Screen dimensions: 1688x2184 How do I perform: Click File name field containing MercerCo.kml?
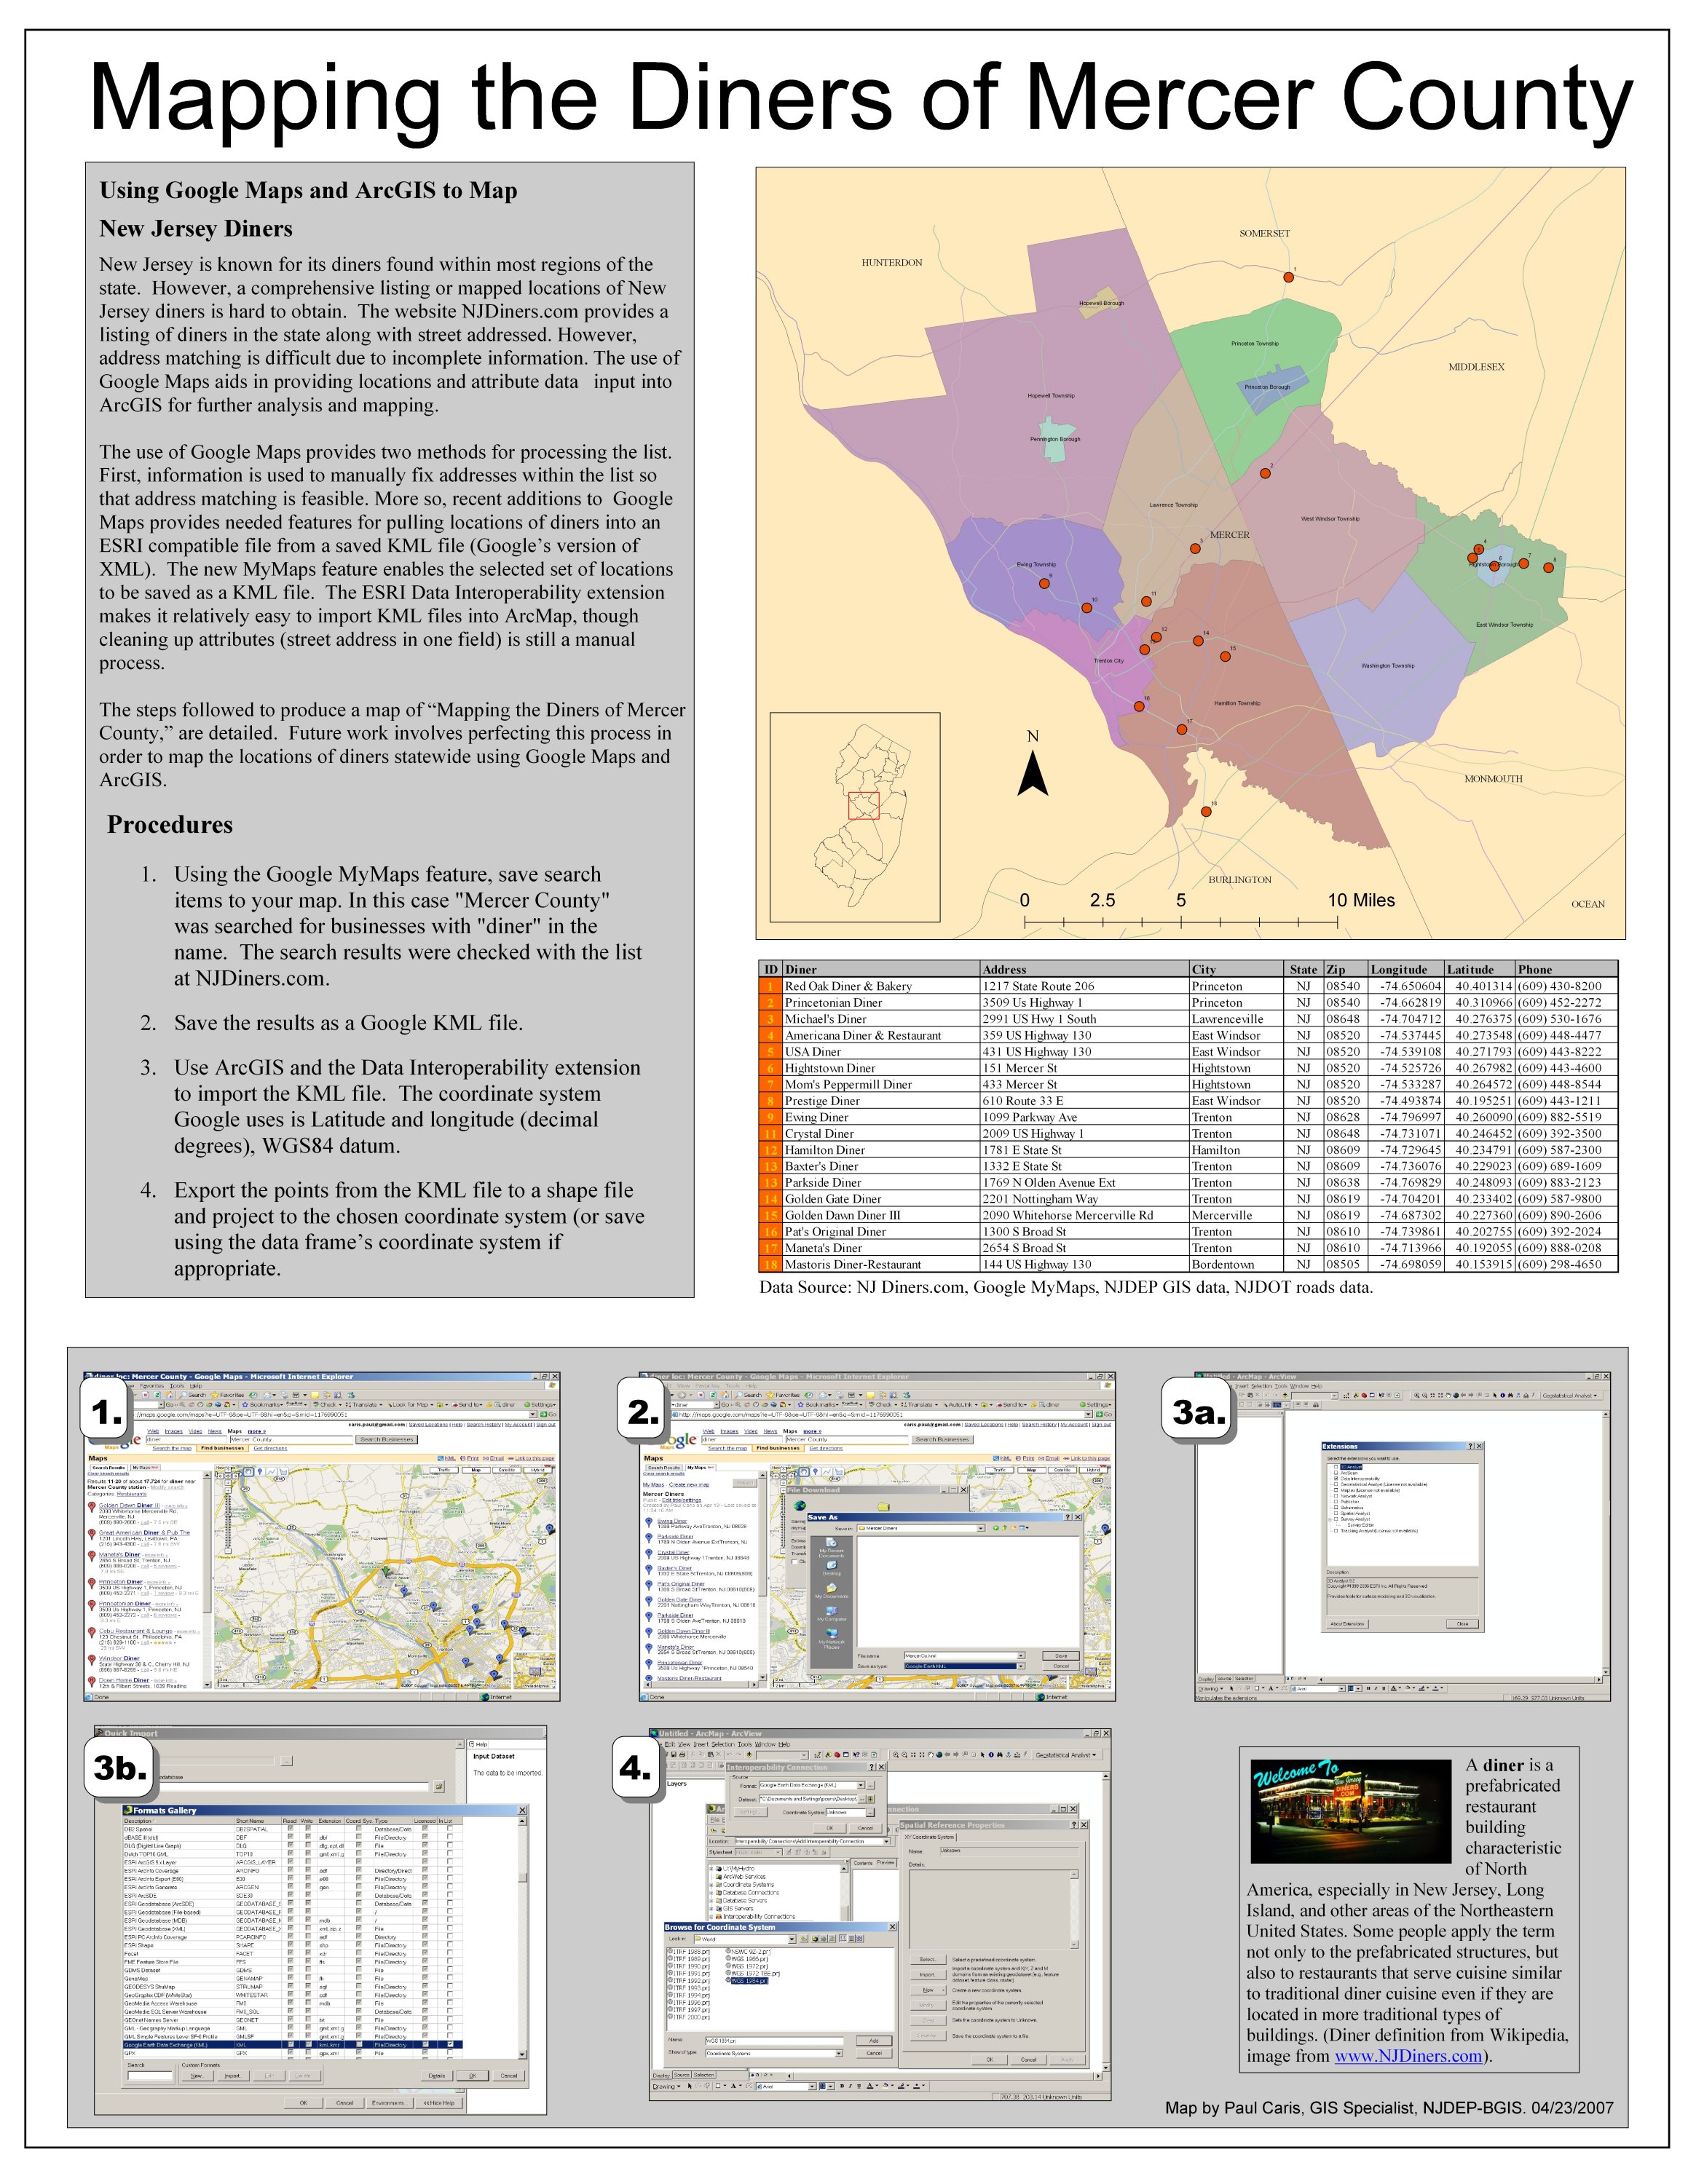[965, 1656]
